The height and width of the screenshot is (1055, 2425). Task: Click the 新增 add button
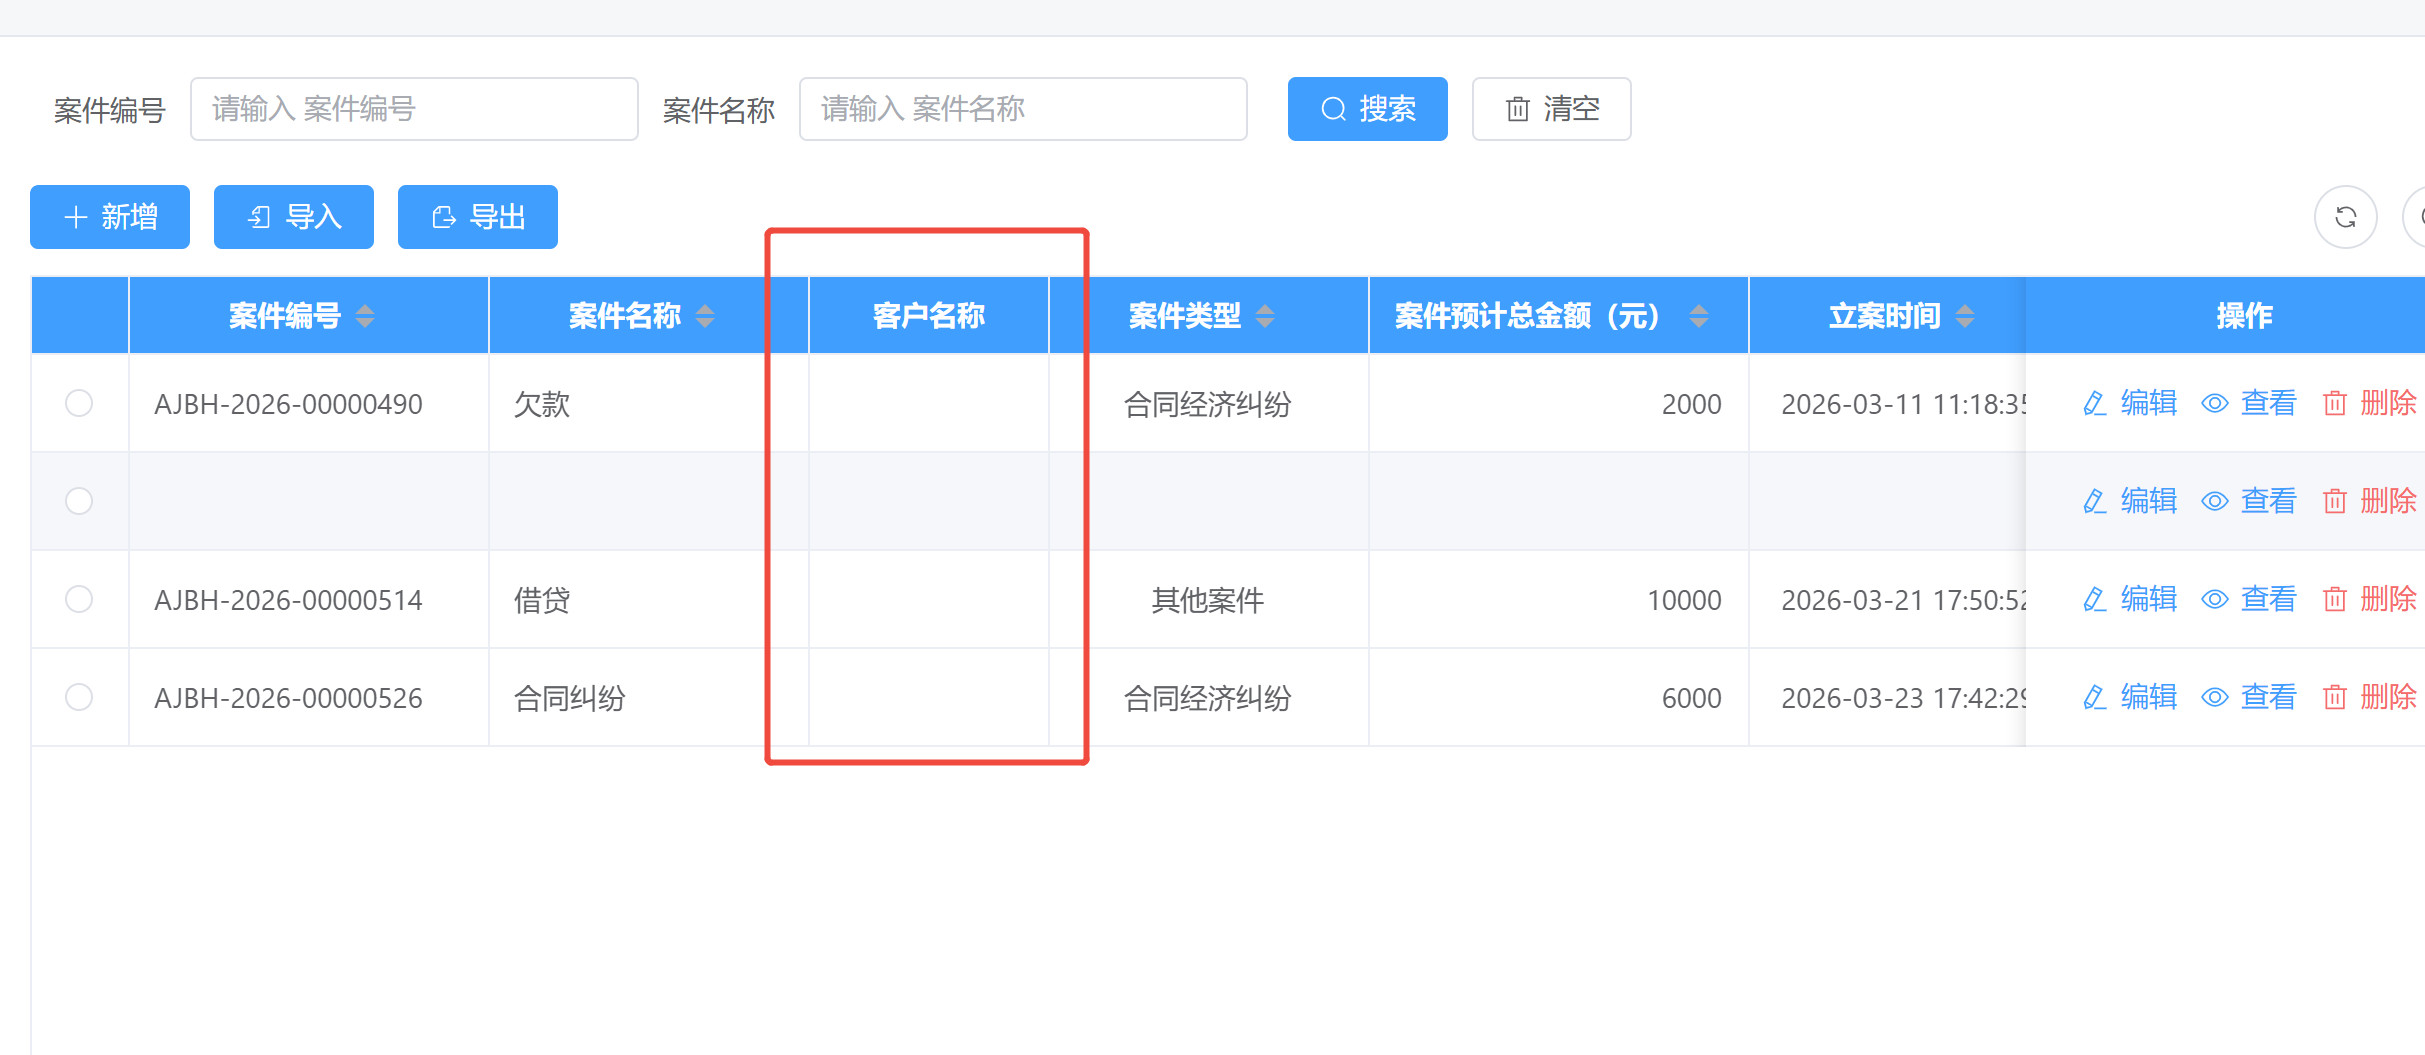(110, 217)
